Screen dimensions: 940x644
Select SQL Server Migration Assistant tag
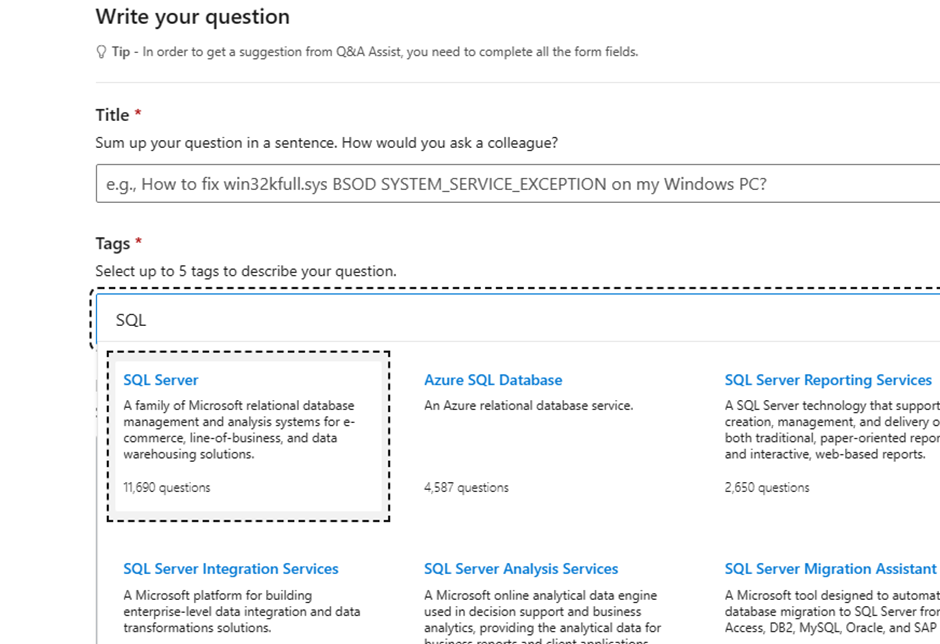point(830,569)
